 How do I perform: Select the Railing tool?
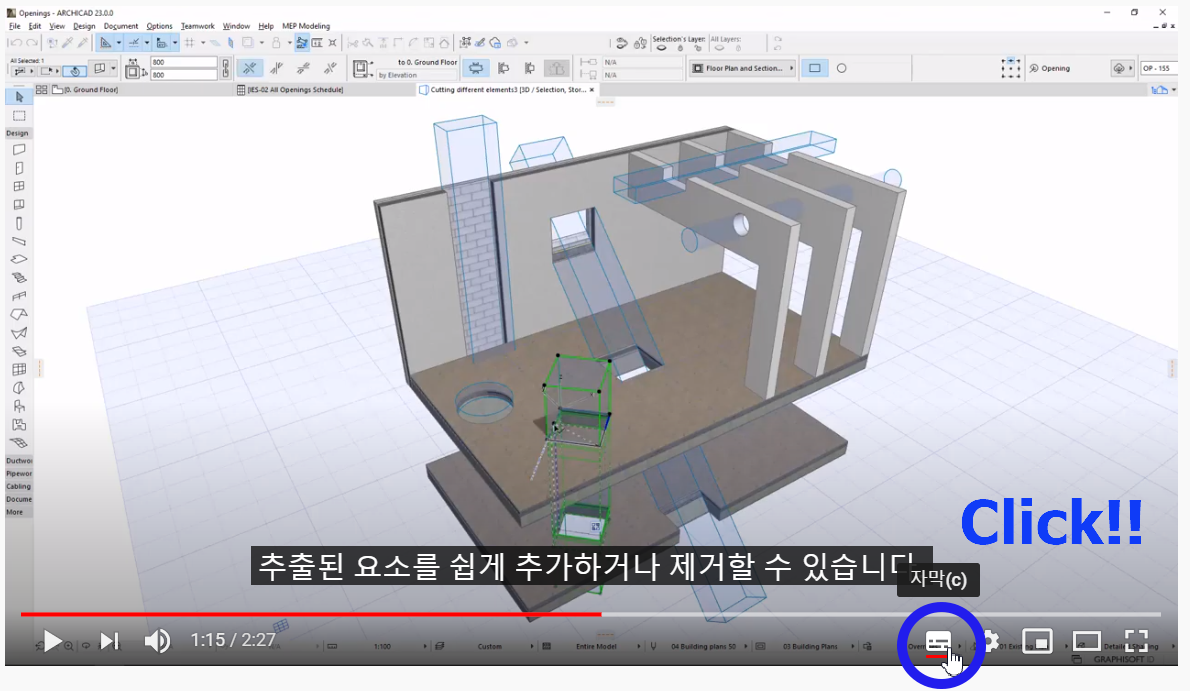pos(19,296)
